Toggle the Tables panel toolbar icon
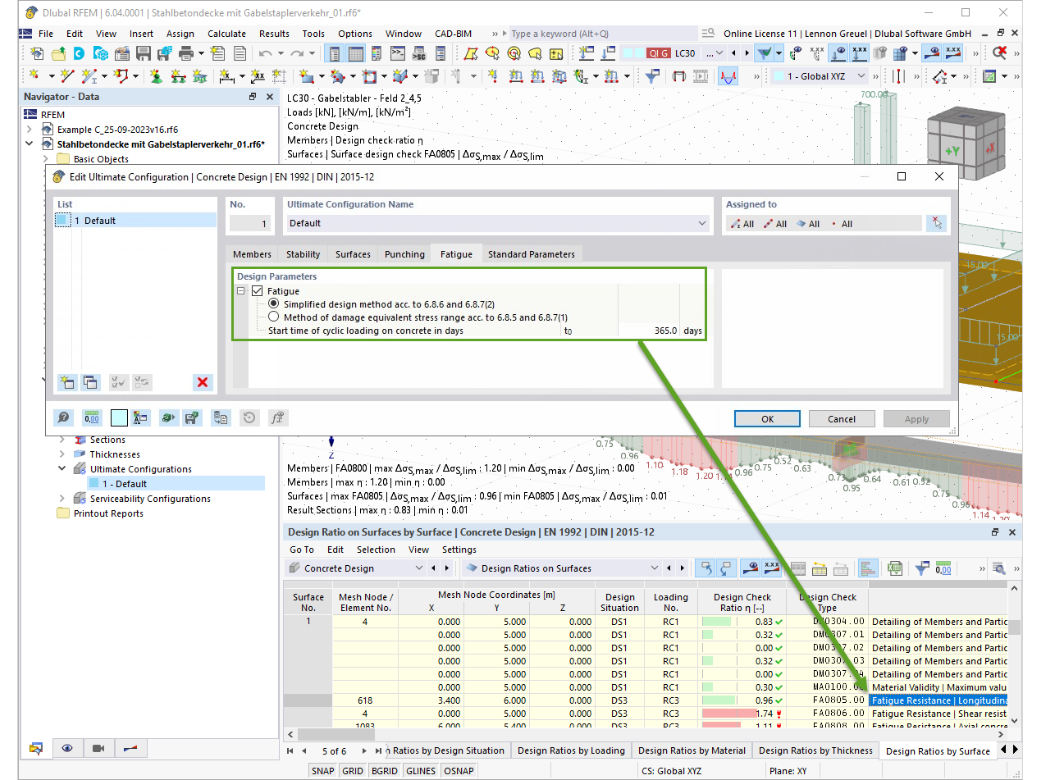The height and width of the screenshot is (780, 1040). pyautogui.click(x=356, y=54)
